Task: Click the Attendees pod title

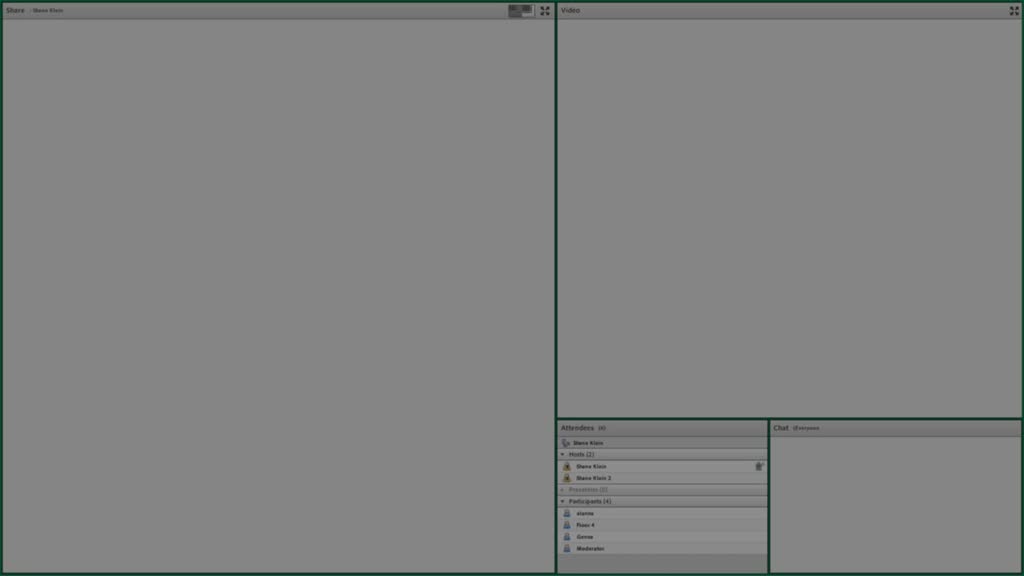Action: 577,428
